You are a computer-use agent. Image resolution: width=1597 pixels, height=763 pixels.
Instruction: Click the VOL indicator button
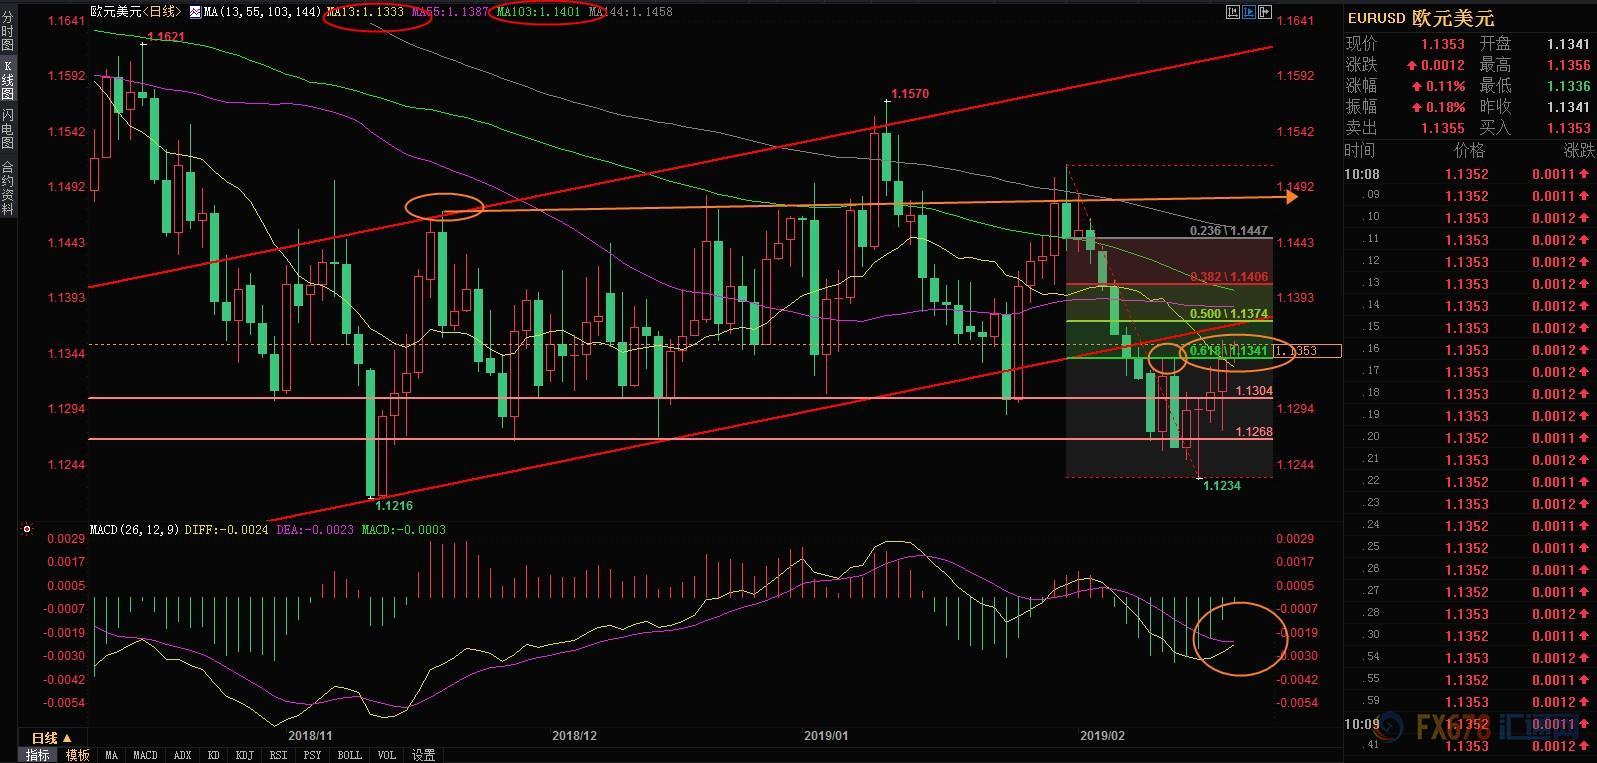(x=387, y=755)
